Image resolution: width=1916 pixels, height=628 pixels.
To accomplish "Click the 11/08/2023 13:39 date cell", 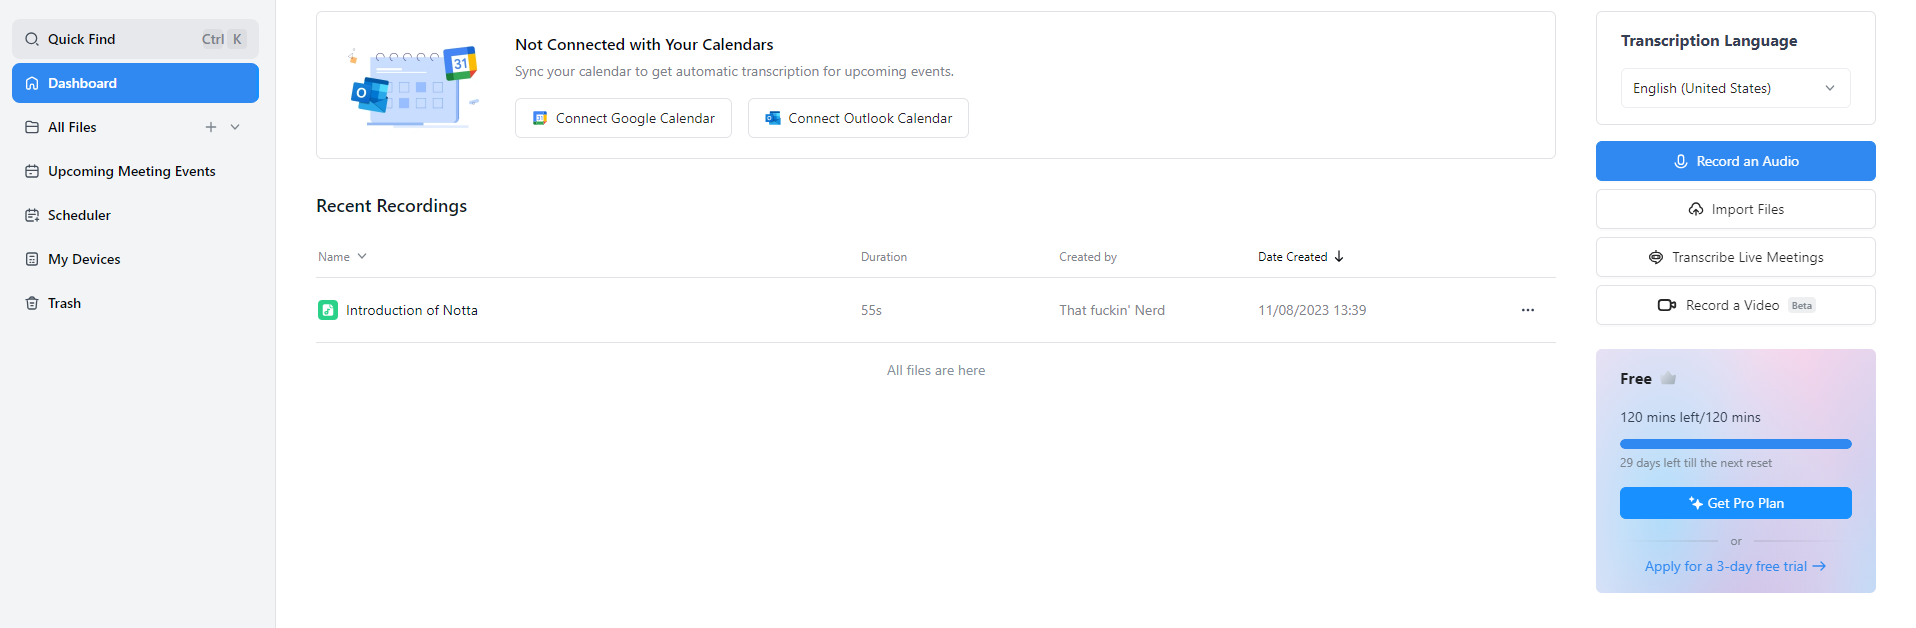I will pos(1312,310).
